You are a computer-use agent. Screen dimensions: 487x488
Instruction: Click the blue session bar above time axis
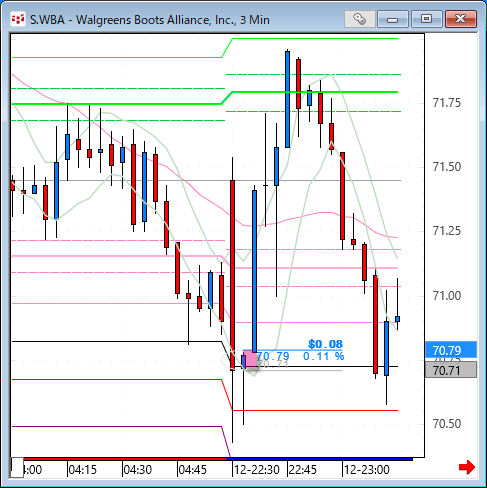point(319,459)
